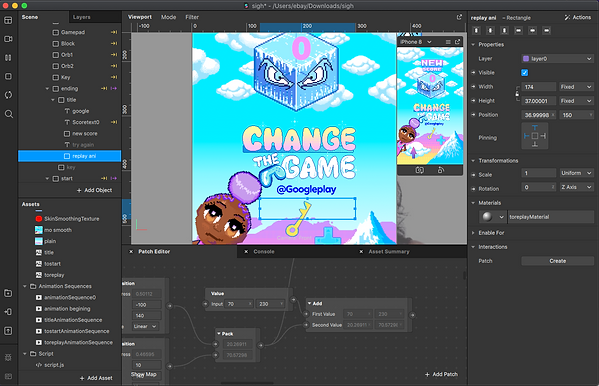Open the Width Fixed dropdown
Image resolution: width=599 pixels, height=386 pixels.
point(576,87)
